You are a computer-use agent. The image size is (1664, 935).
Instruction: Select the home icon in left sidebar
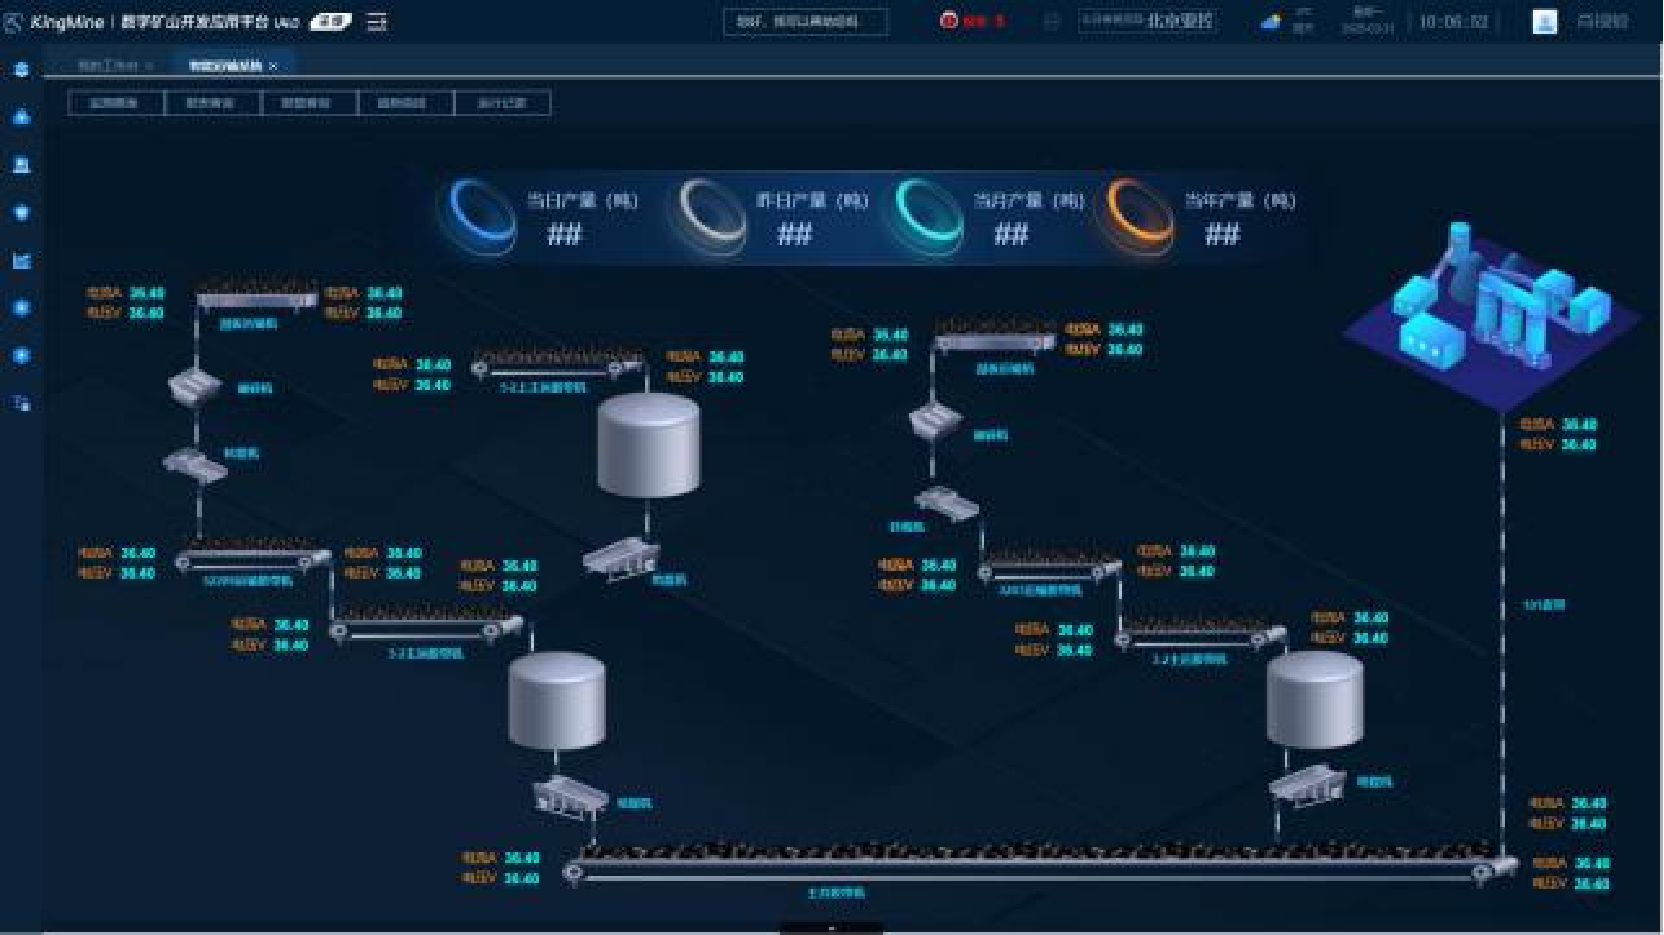point(21,117)
